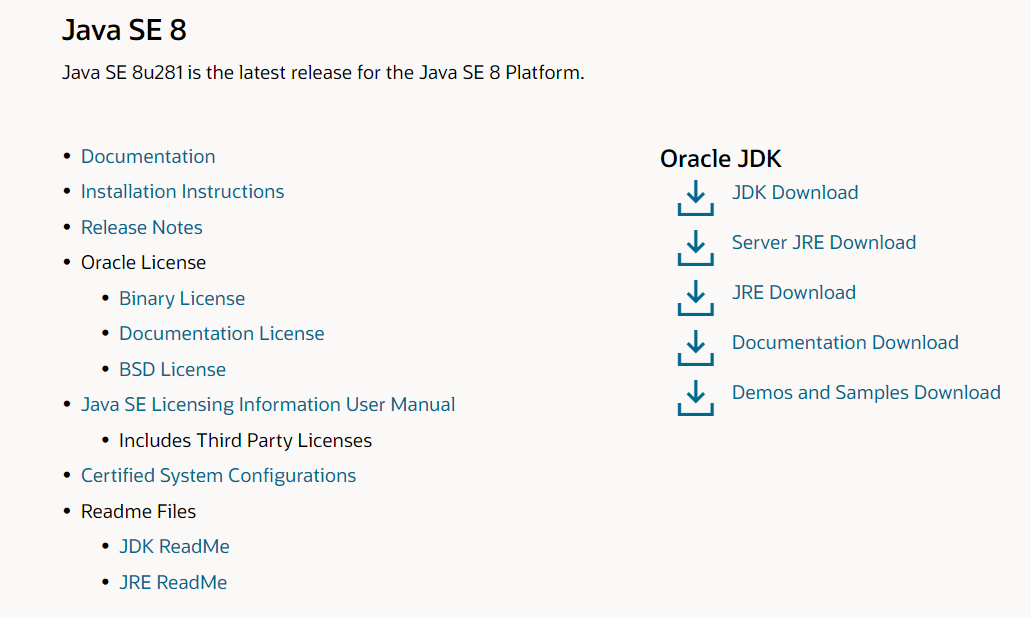Click the download icon beside JRE Download
1031x618 pixels.
(x=696, y=298)
